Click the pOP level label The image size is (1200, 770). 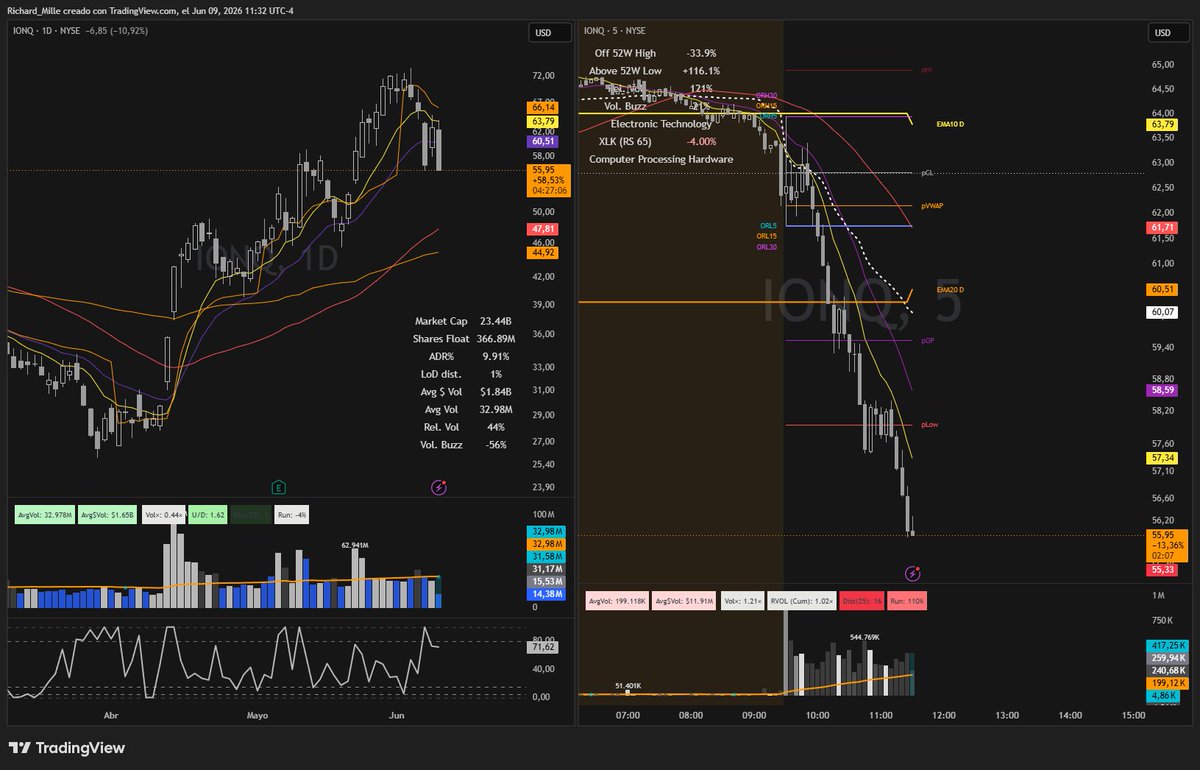click(x=928, y=341)
